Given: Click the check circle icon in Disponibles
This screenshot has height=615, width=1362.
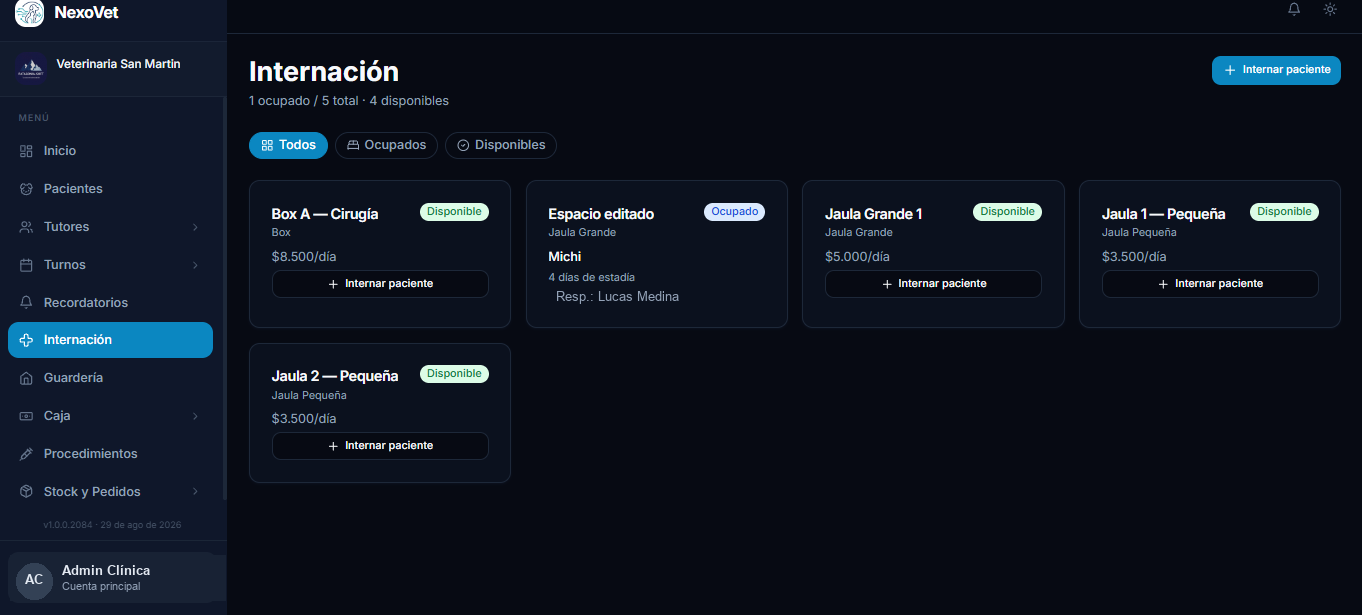Looking at the screenshot, I should click(463, 145).
